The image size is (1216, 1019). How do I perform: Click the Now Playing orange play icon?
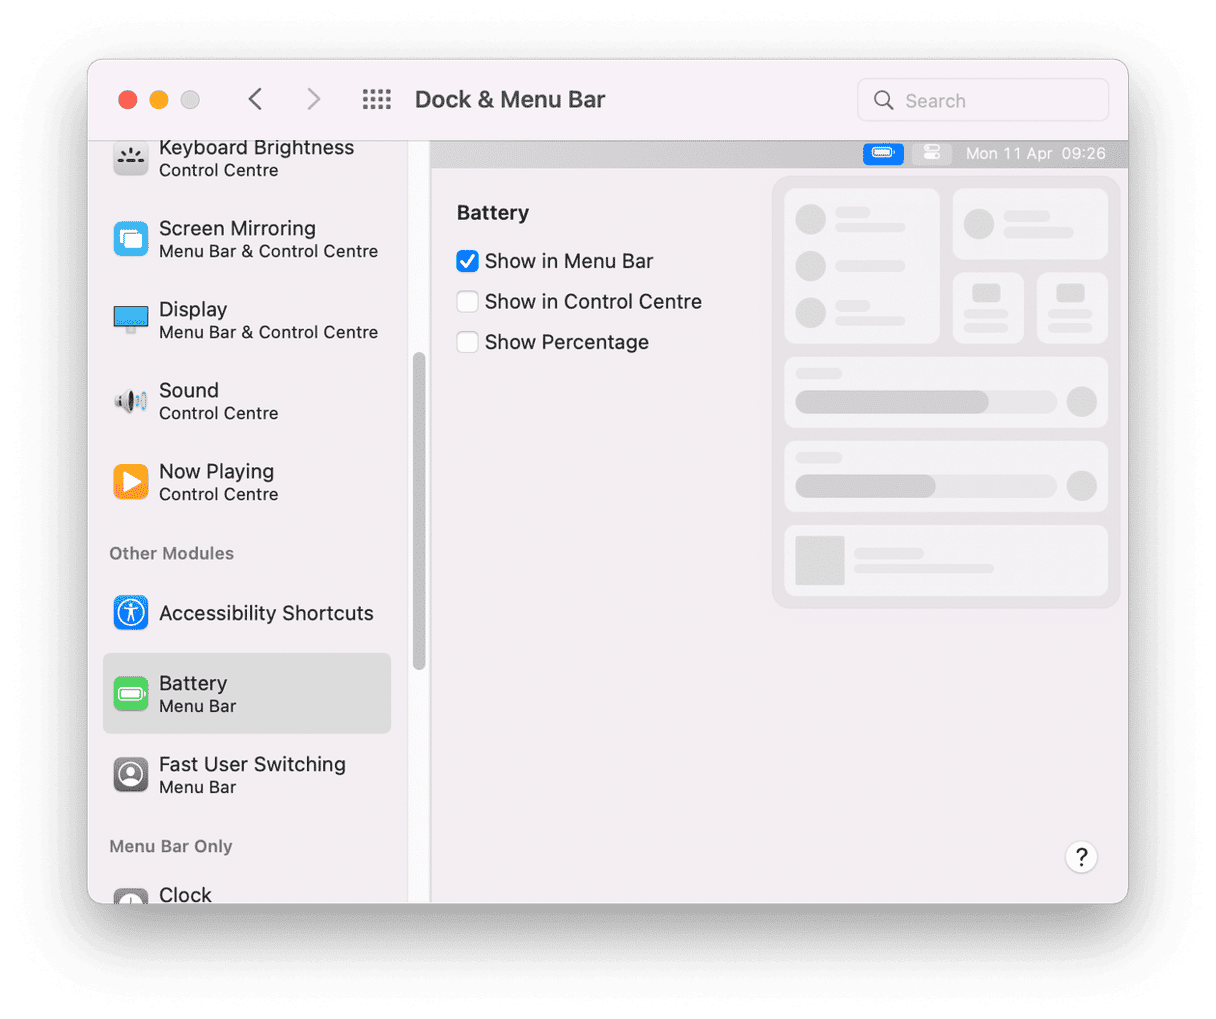tap(131, 482)
